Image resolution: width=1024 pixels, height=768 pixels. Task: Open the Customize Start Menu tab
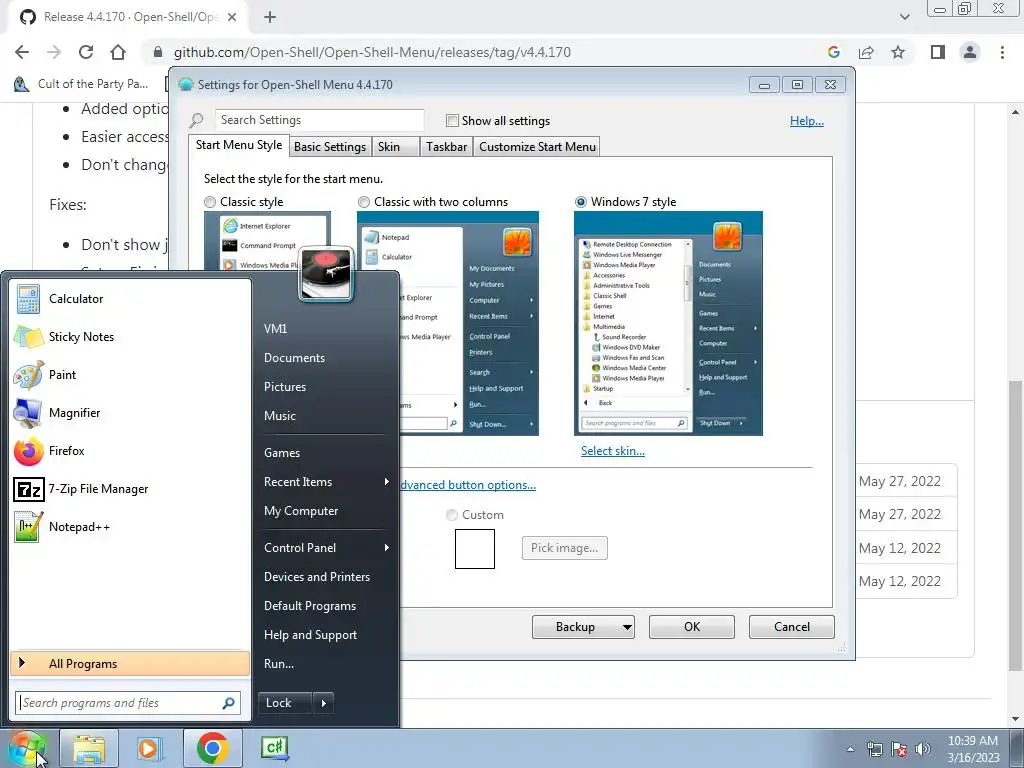pyautogui.click(x=537, y=147)
